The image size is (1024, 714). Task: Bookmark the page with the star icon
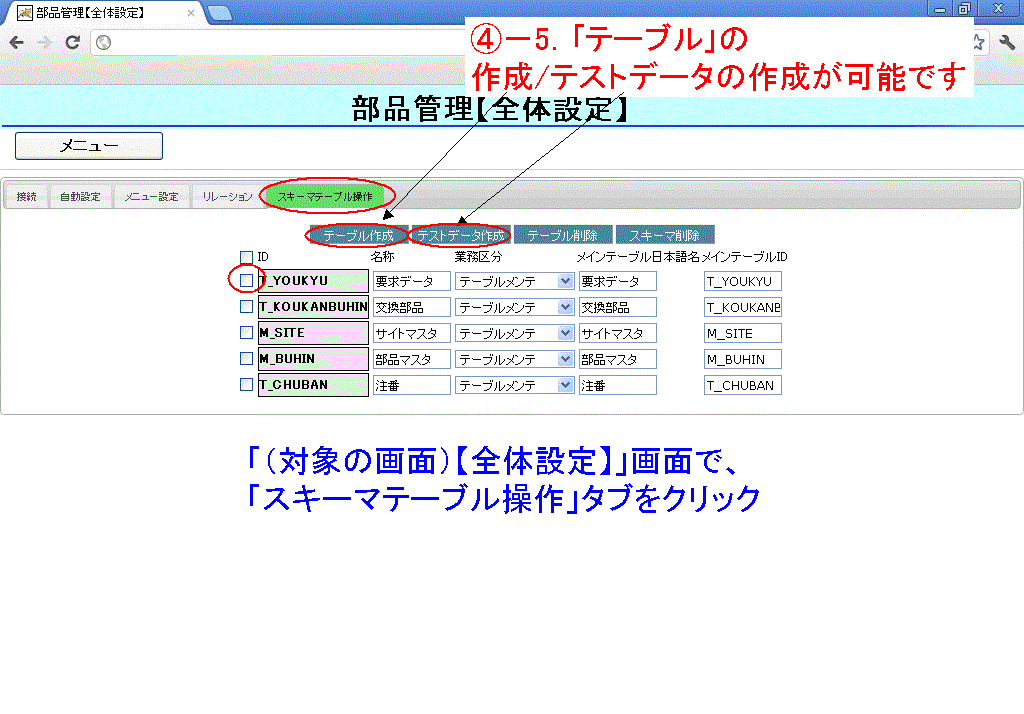pos(978,43)
